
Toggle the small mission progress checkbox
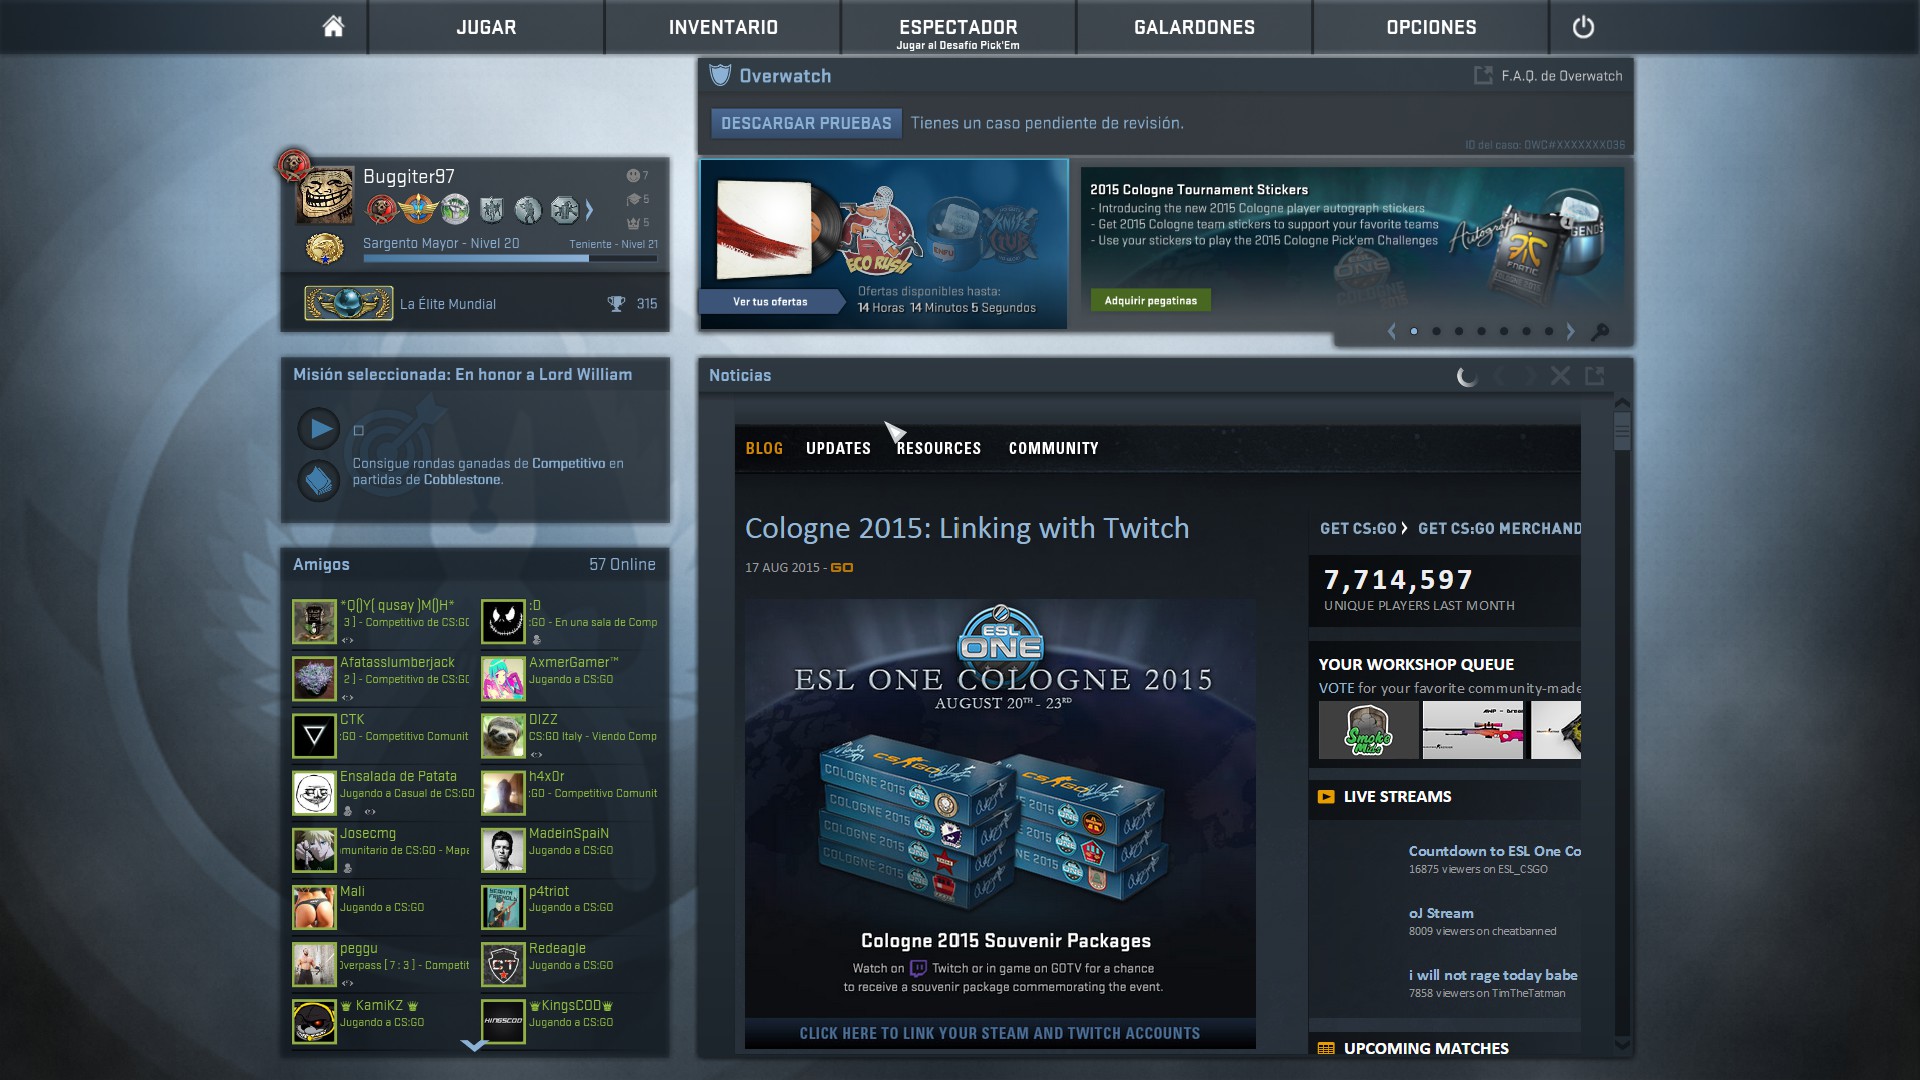point(358,431)
